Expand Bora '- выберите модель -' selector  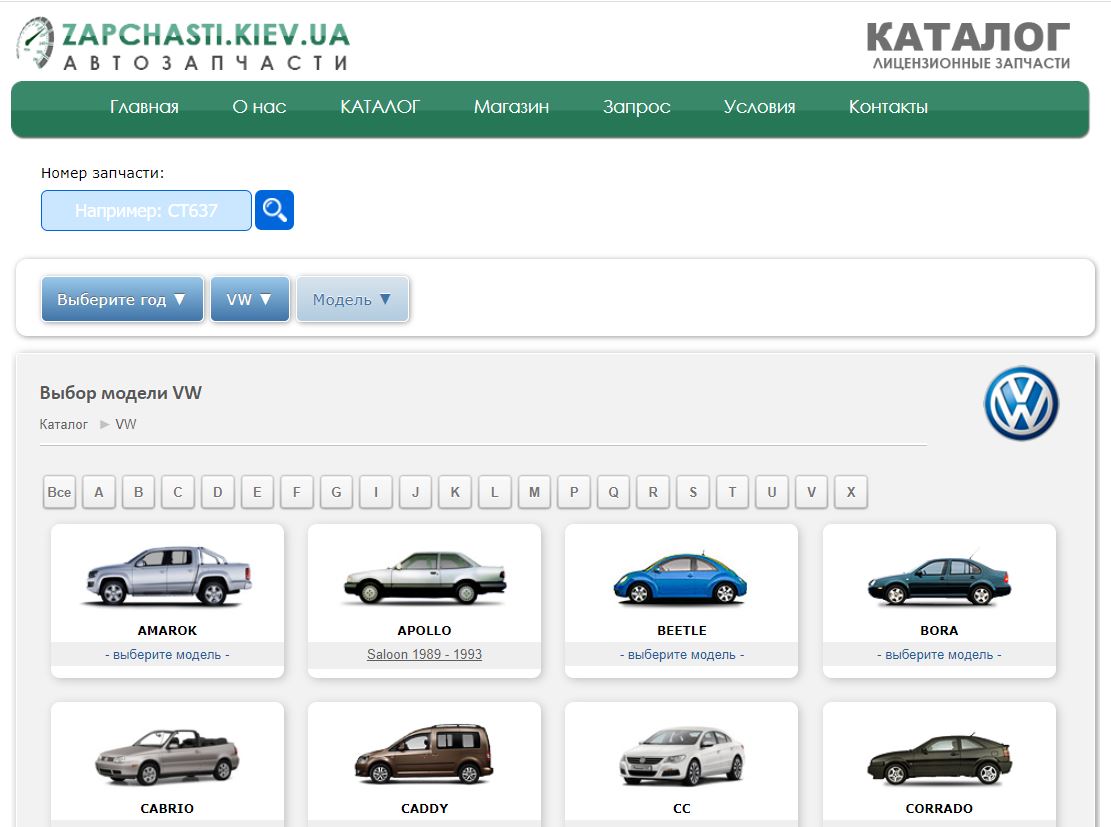point(939,654)
